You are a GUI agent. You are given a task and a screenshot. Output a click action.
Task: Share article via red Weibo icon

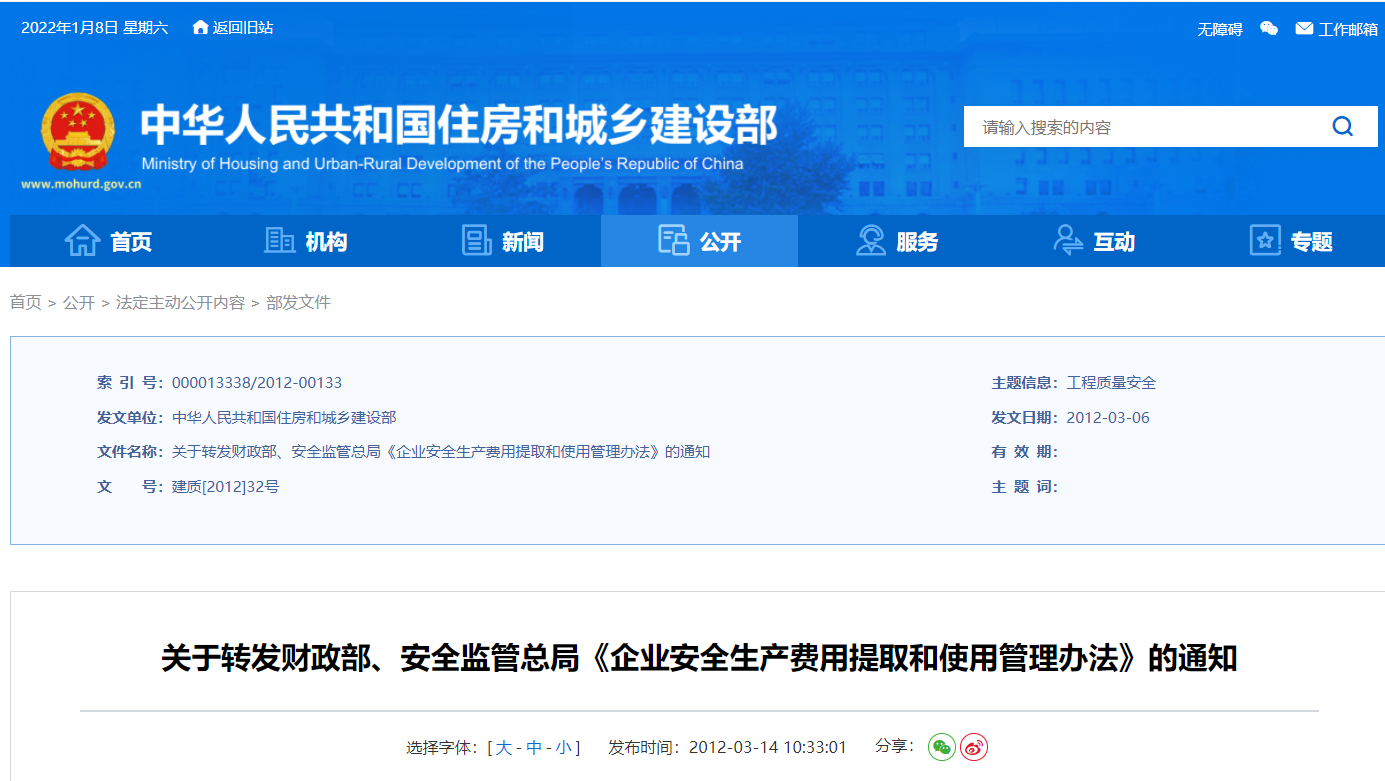click(974, 747)
